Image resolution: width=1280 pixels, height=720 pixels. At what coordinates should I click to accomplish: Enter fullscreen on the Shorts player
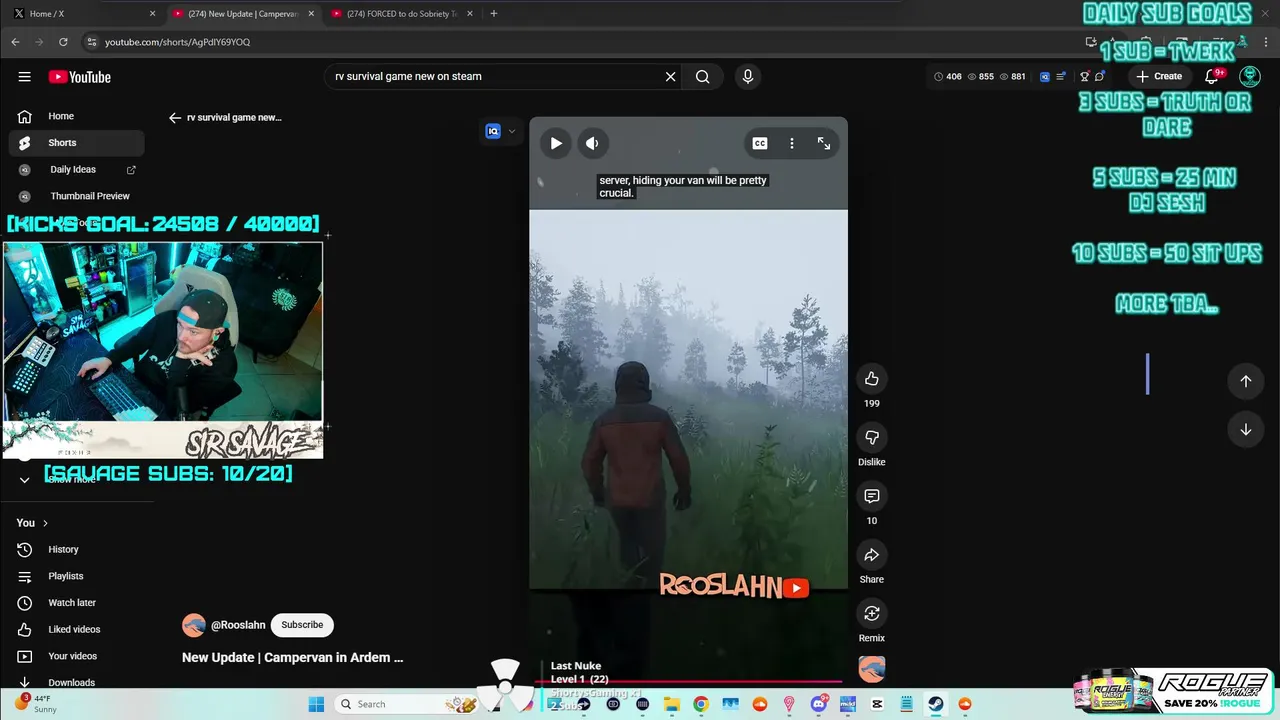click(x=824, y=143)
